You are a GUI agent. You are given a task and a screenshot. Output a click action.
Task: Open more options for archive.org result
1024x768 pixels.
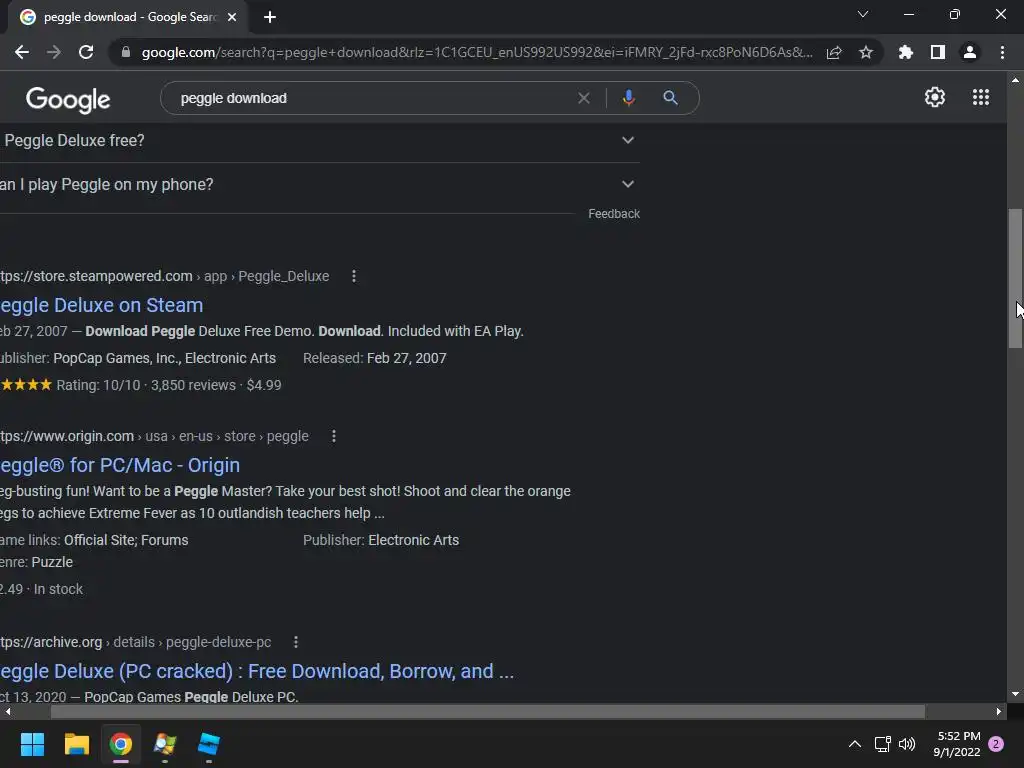pyautogui.click(x=296, y=643)
